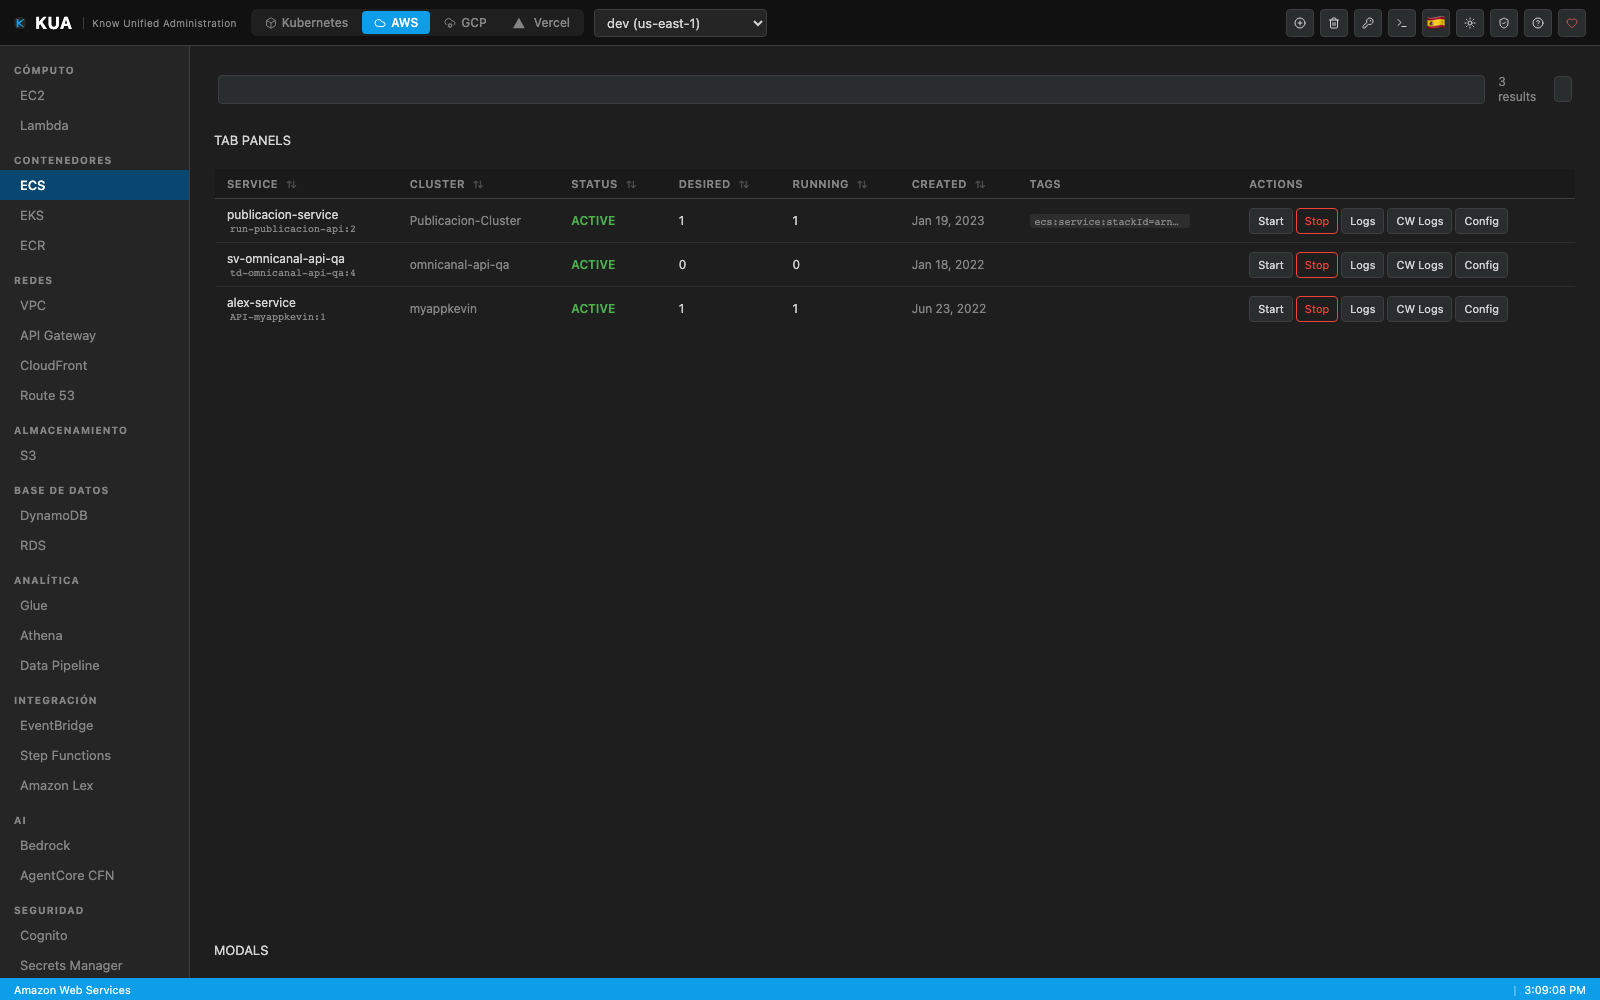This screenshot has height=1000, width=1600.
Task: Click the ecs:service:stackId tag chip
Action: pos(1109,222)
